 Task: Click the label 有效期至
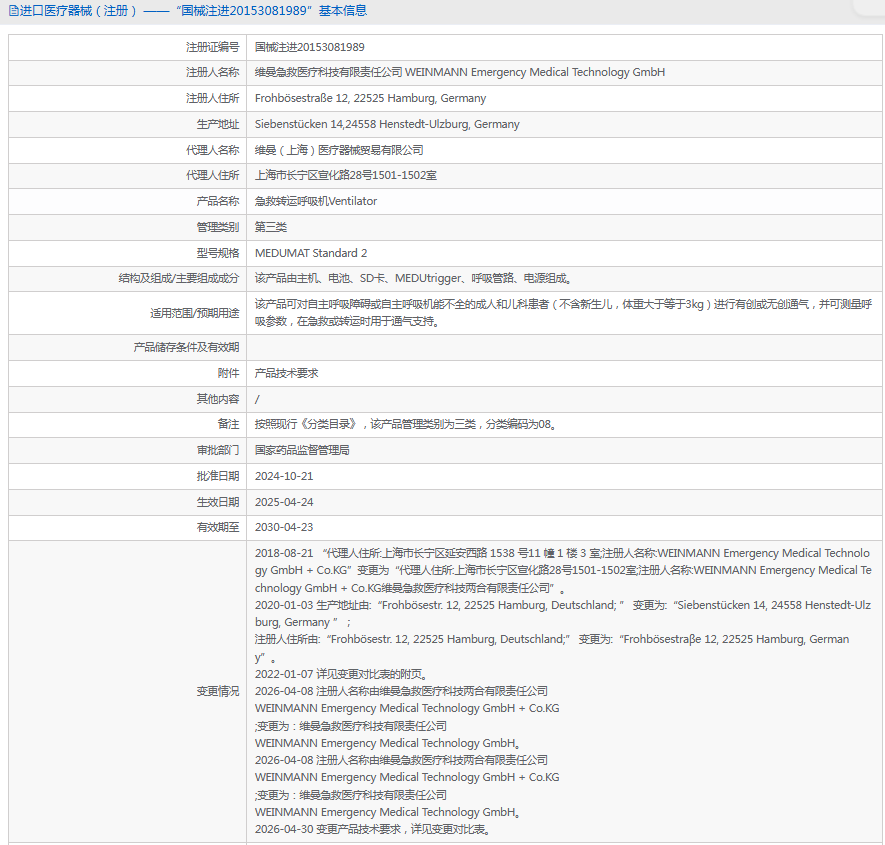(218, 527)
